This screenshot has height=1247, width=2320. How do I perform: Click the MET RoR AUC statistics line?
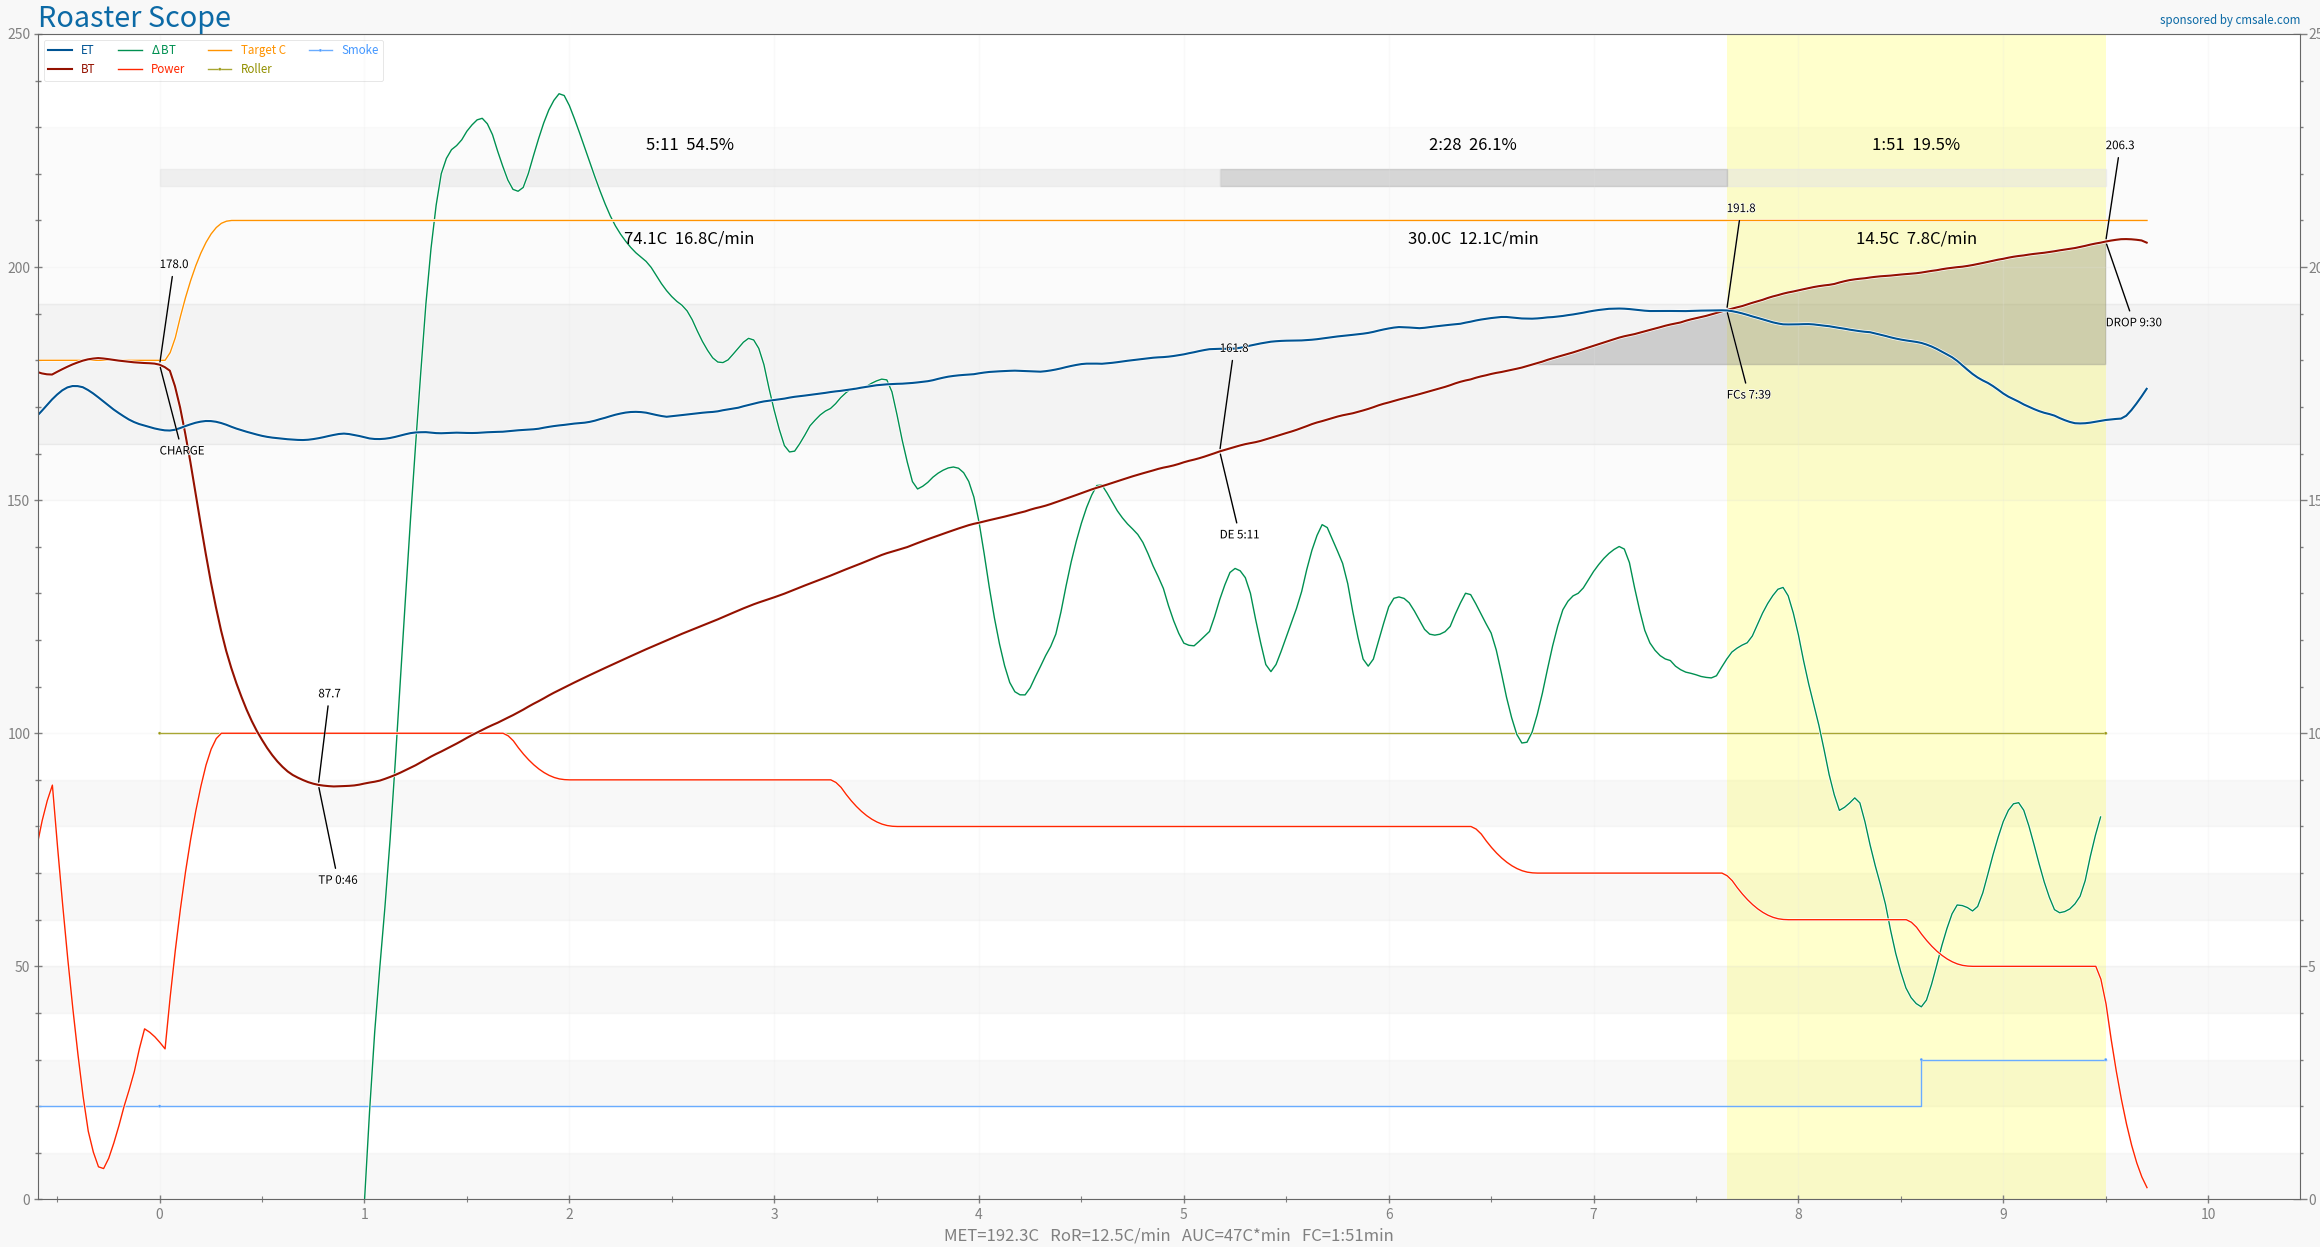(x=1167, y=1235)
